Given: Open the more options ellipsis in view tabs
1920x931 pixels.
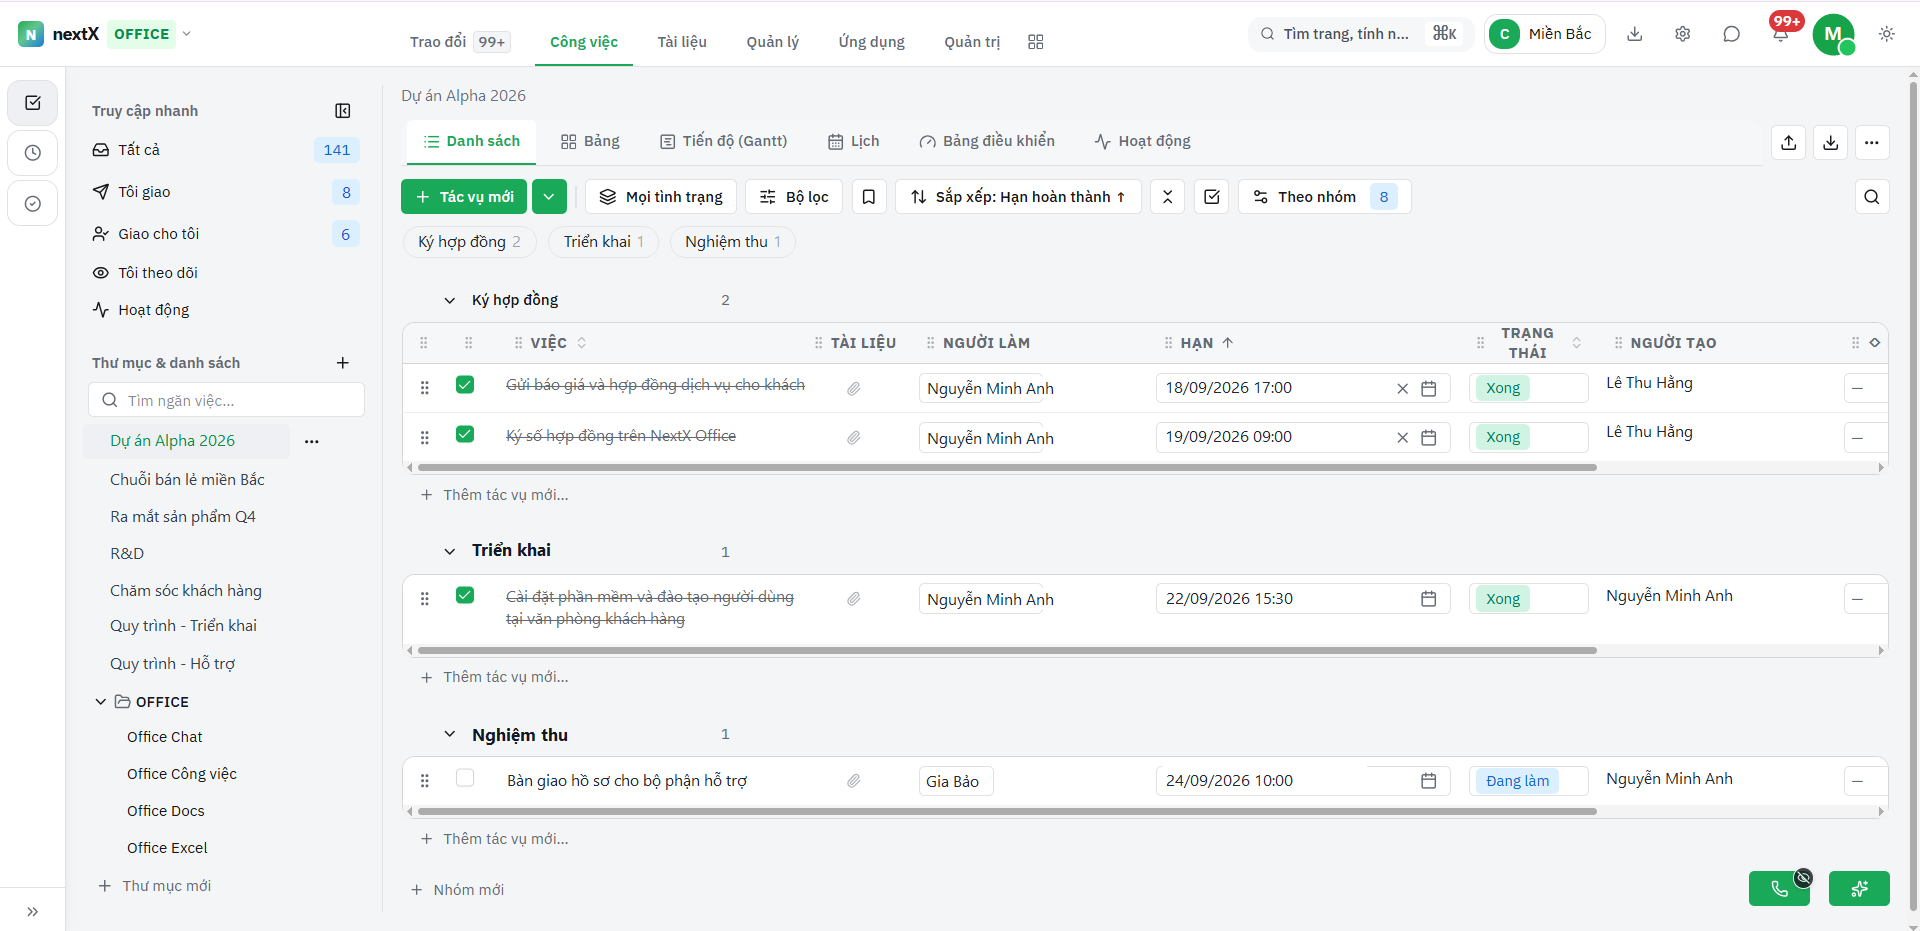Looking at the screenshot, I should click(x=1872, y=143).
